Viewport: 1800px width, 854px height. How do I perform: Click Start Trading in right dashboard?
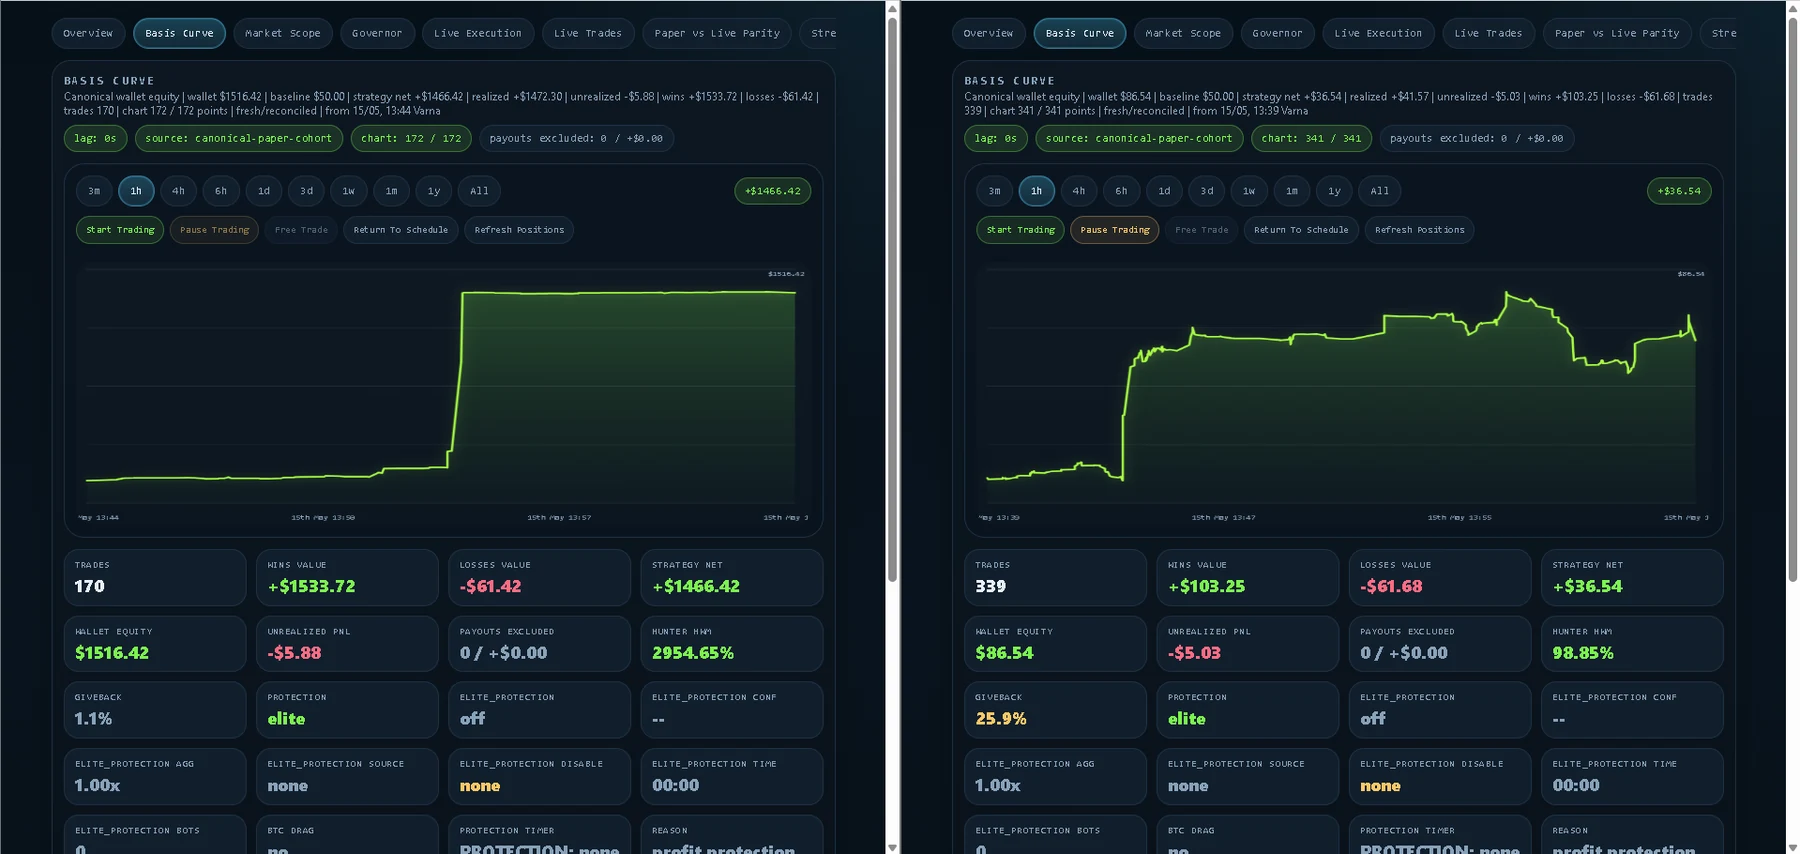coord(1020,230)
